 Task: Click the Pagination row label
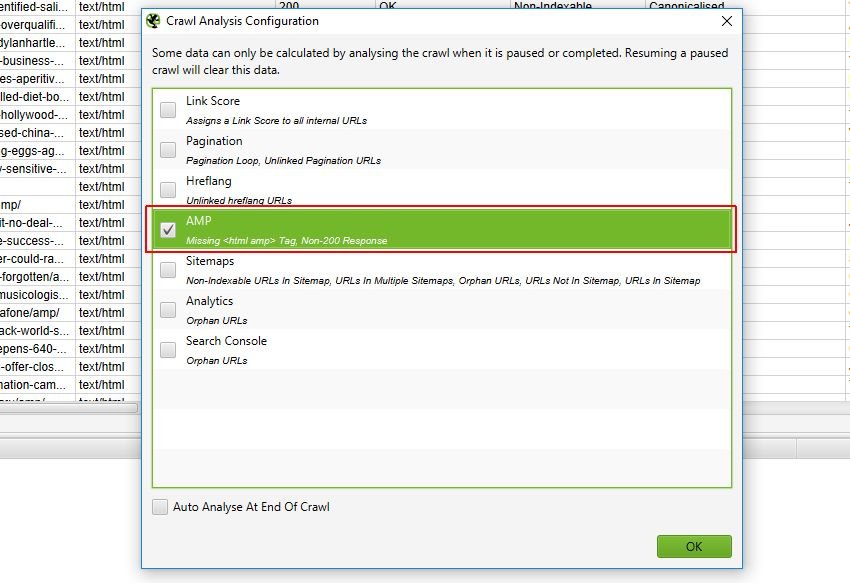(214, 141)
